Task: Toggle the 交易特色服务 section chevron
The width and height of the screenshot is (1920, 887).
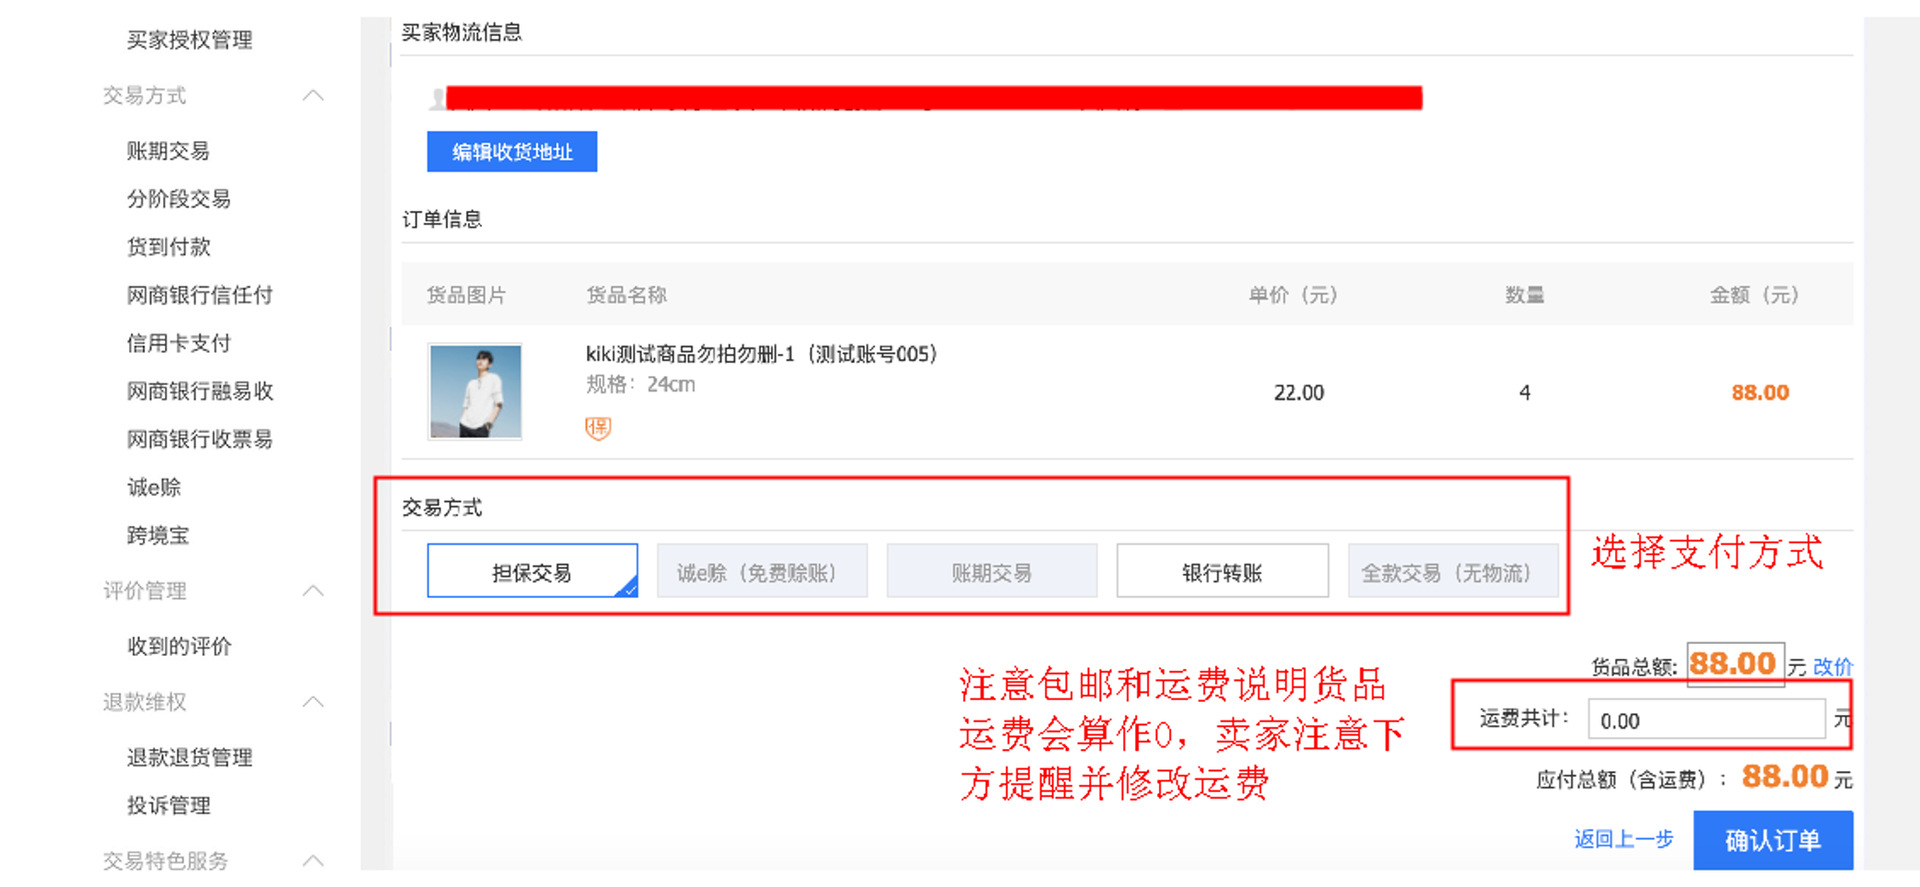Action: [x=313, y=860]
